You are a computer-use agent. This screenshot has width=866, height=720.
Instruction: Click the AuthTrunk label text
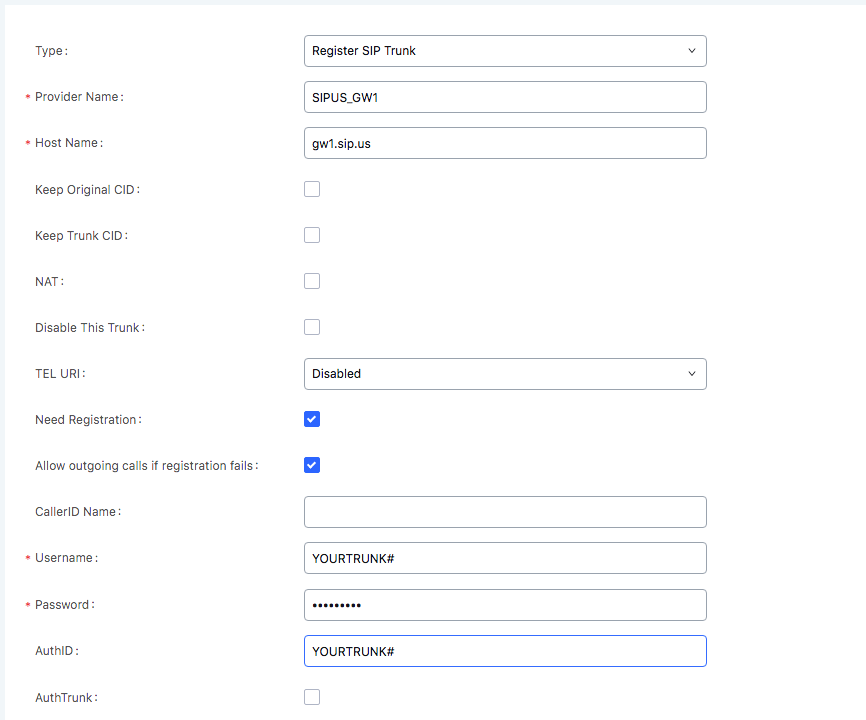click(x=66, y=698)
